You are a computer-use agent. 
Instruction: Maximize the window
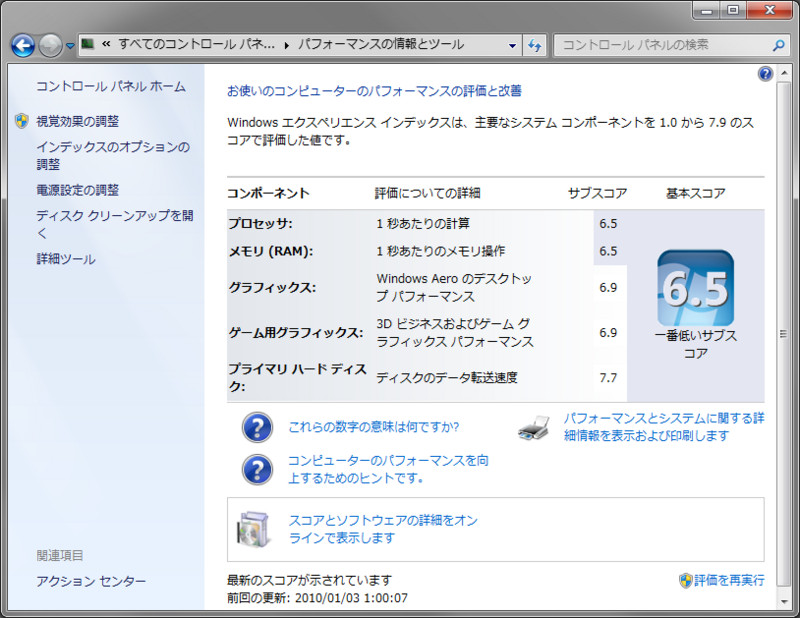point(733,11)
